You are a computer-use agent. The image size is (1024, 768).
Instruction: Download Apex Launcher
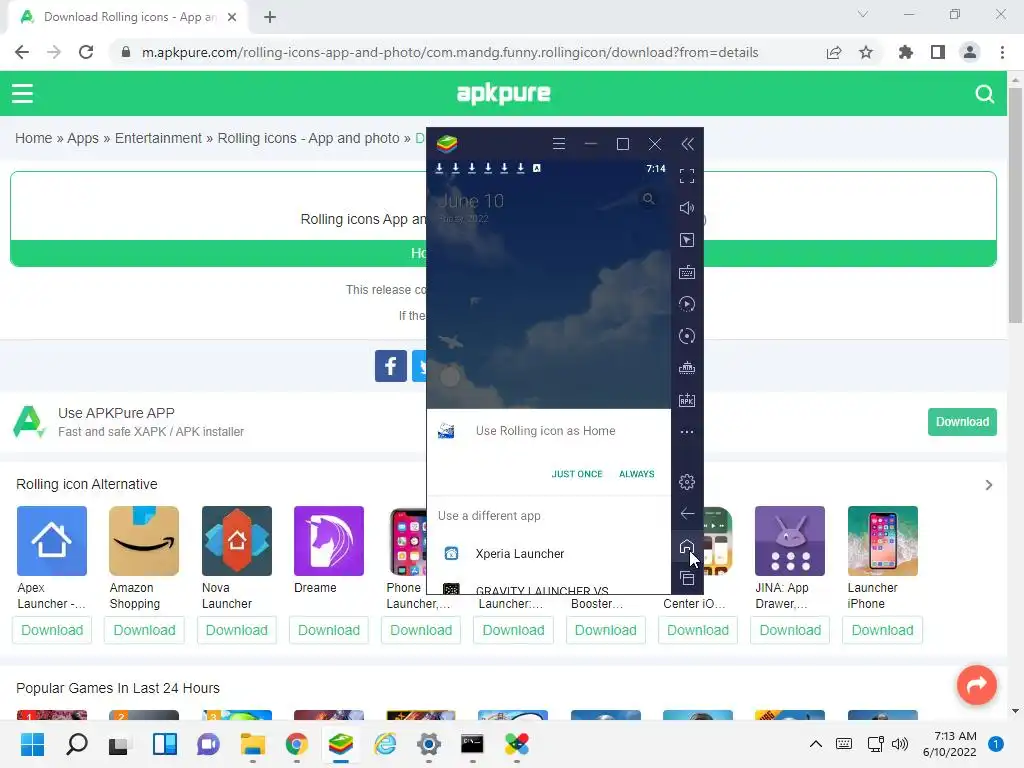[52, 630]
